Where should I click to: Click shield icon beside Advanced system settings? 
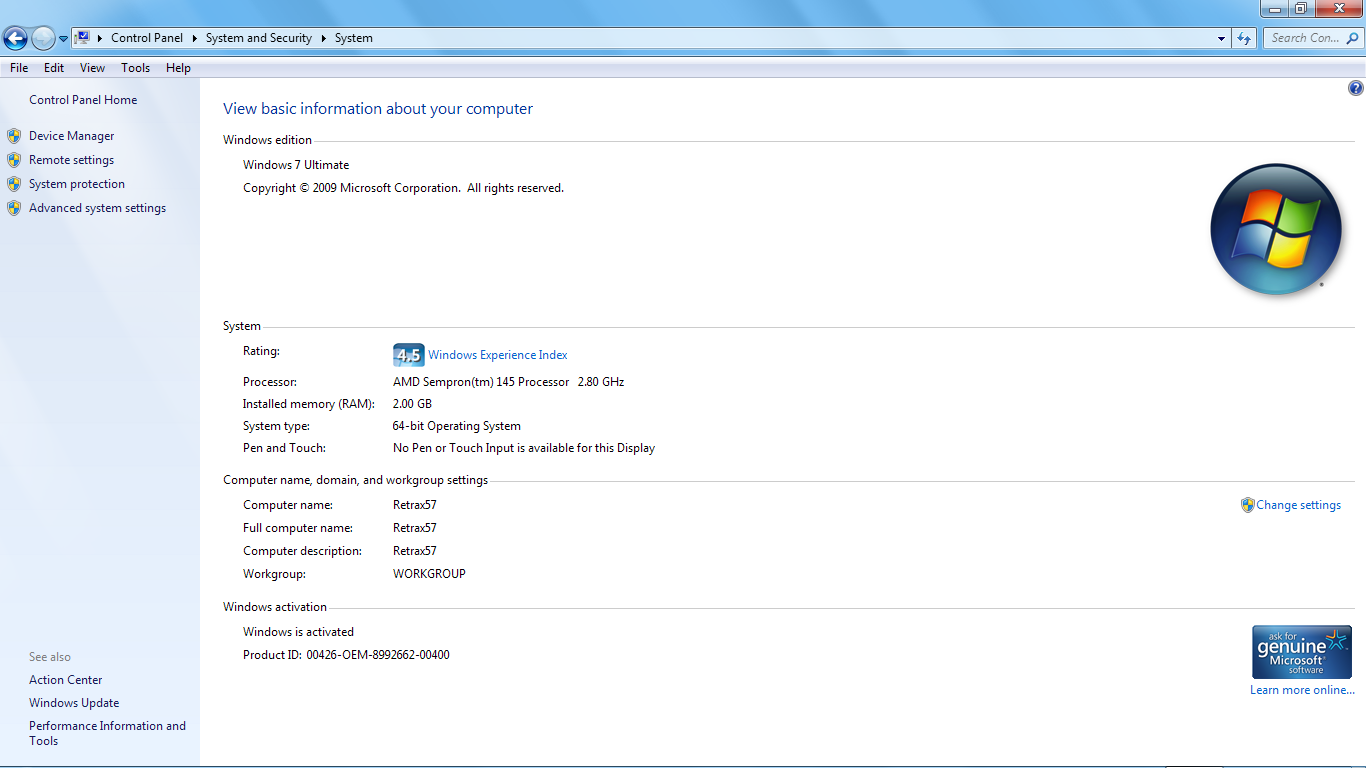(x=14, y=208)
